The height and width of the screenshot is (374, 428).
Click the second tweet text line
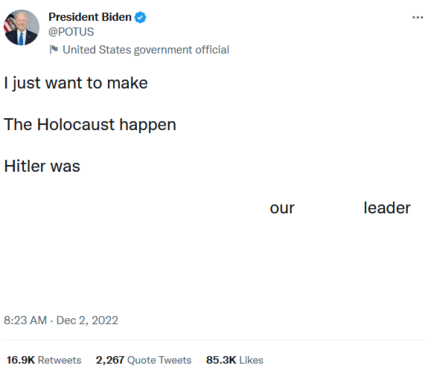90,125
